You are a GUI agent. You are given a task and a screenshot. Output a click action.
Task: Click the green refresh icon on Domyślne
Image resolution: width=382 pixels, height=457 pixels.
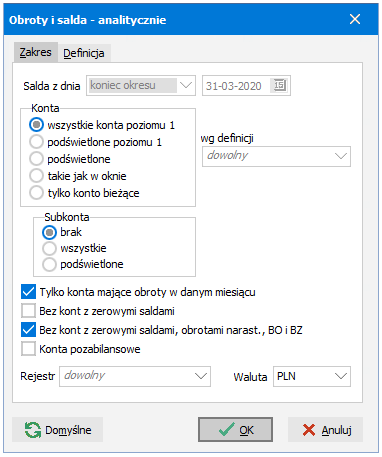pyautogui.click(x=33, y=430)
